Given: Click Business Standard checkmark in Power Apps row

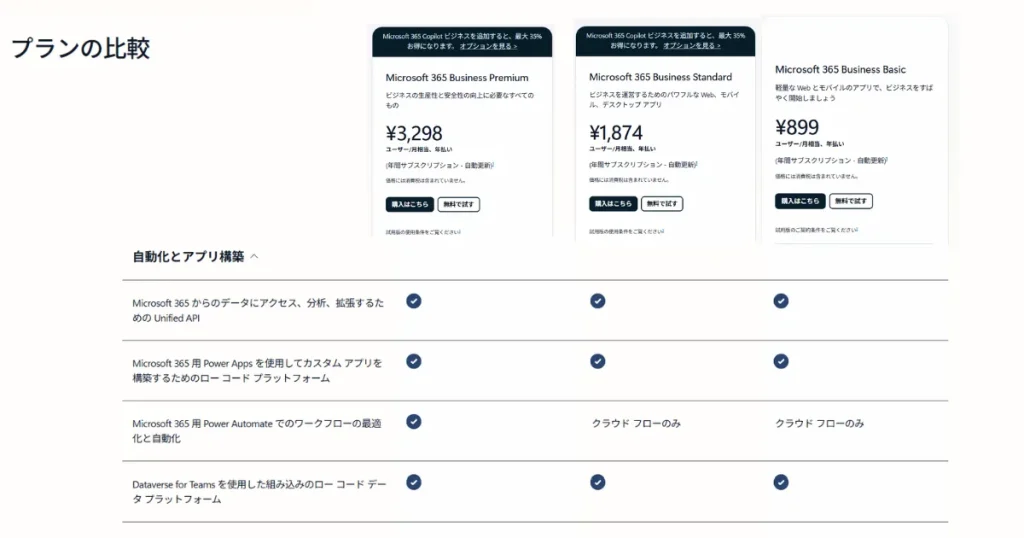Looking at the screenshot, I should 598,361.
